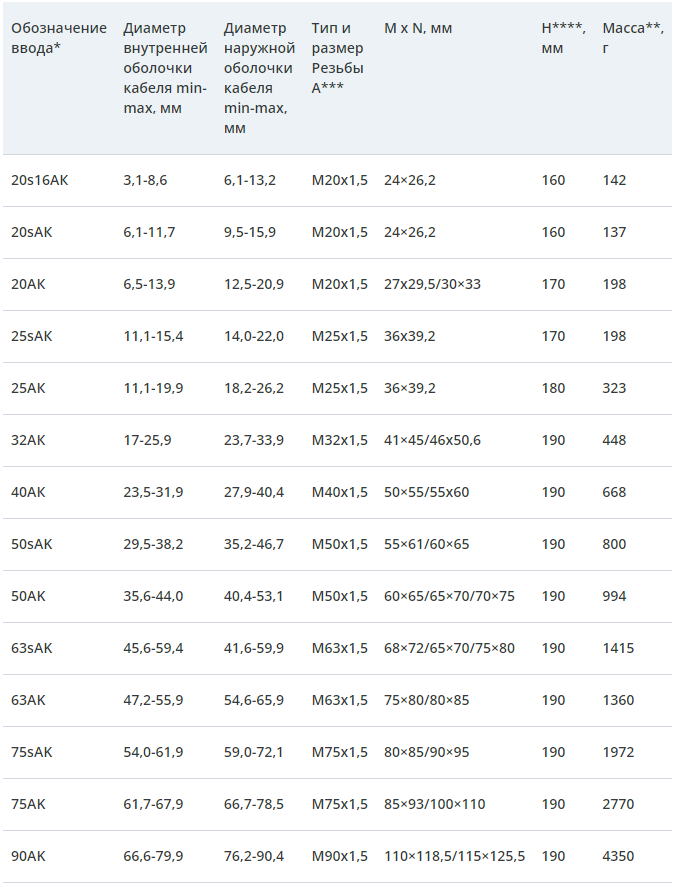Click the 50sAK row label
The image size is (675, 890).
(x=32, y=544)
